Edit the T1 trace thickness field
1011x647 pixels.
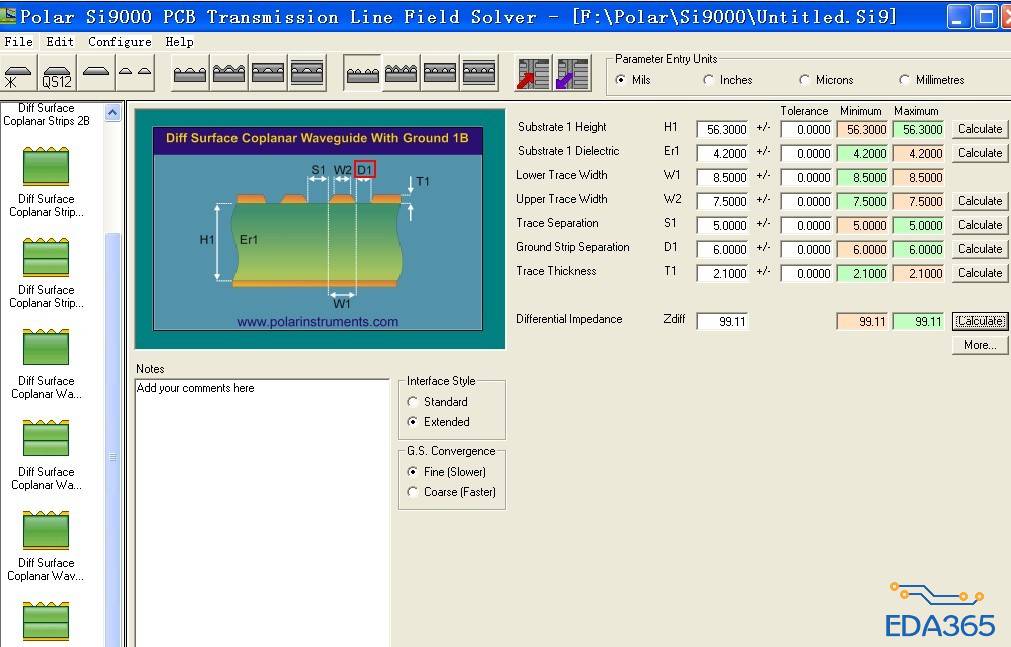pos(722,274)
